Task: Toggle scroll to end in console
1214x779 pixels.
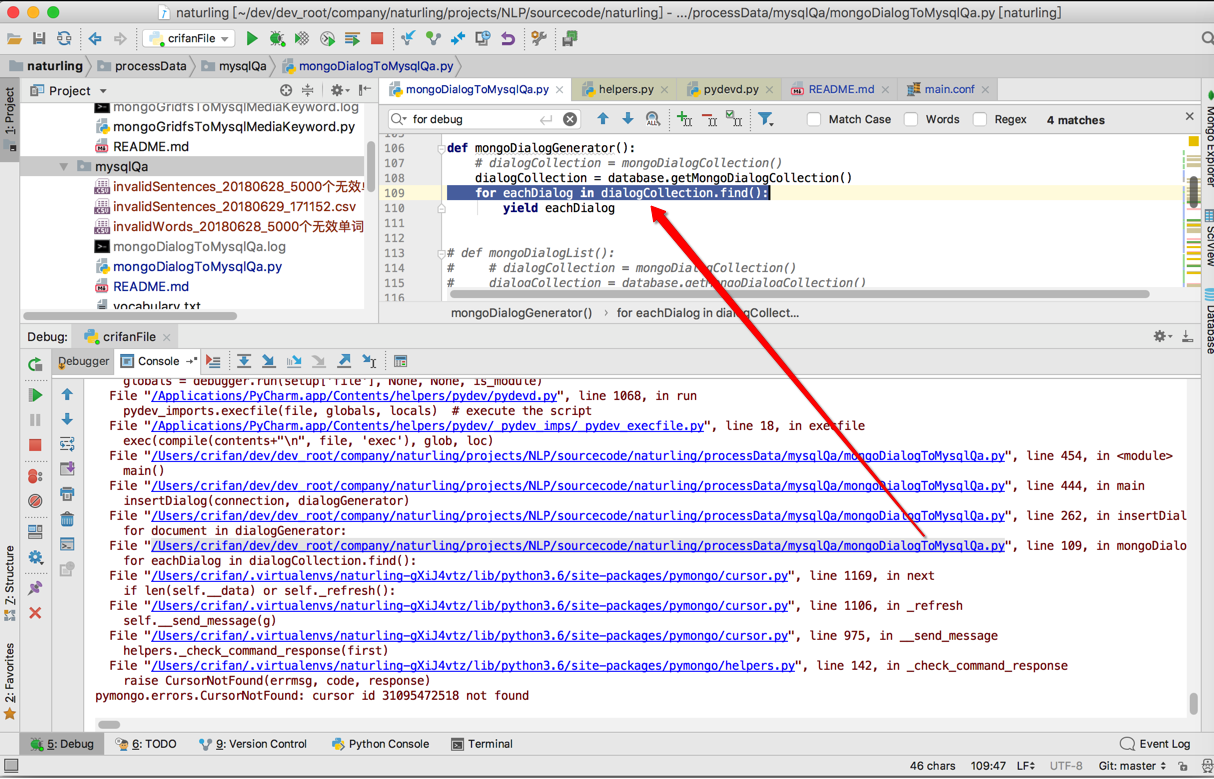Action: tap(67, 469)
